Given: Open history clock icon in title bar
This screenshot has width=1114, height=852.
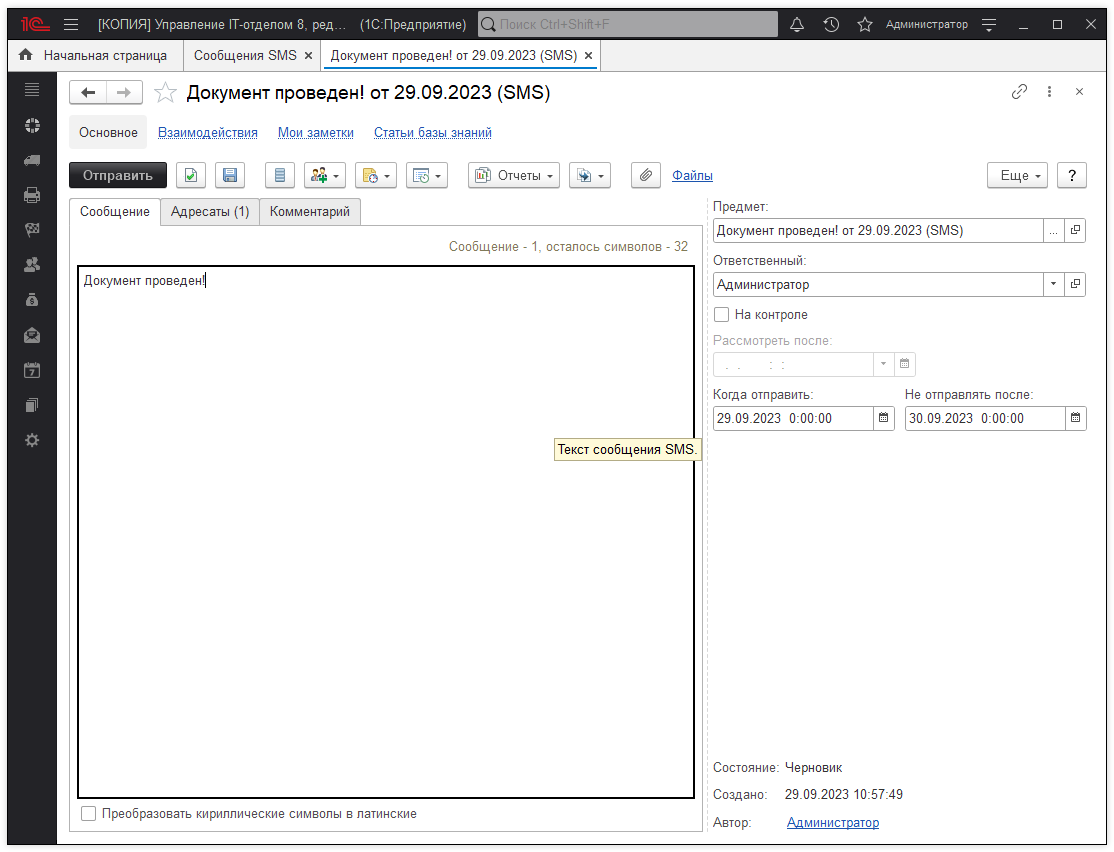Looking at the screenshot, I should [x=831, y=24].
